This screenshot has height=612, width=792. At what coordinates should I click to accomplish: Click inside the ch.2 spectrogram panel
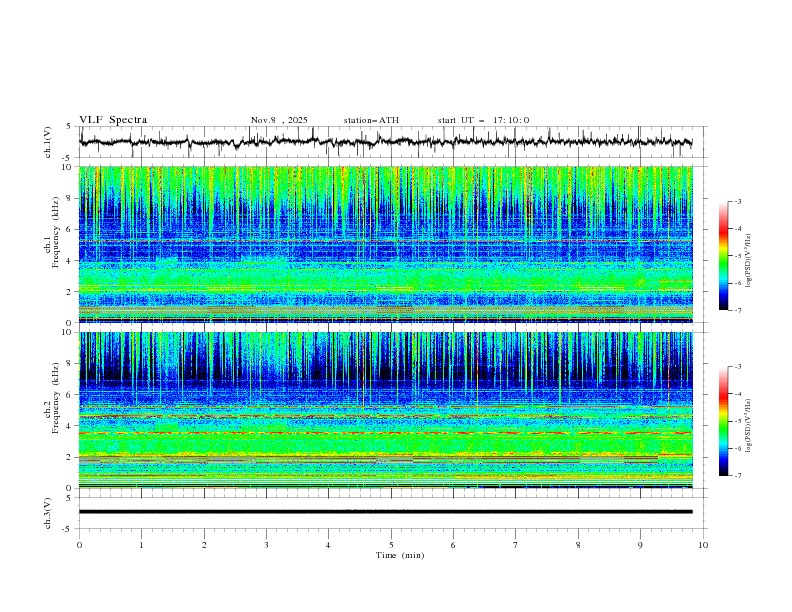[x=385, y=410]
